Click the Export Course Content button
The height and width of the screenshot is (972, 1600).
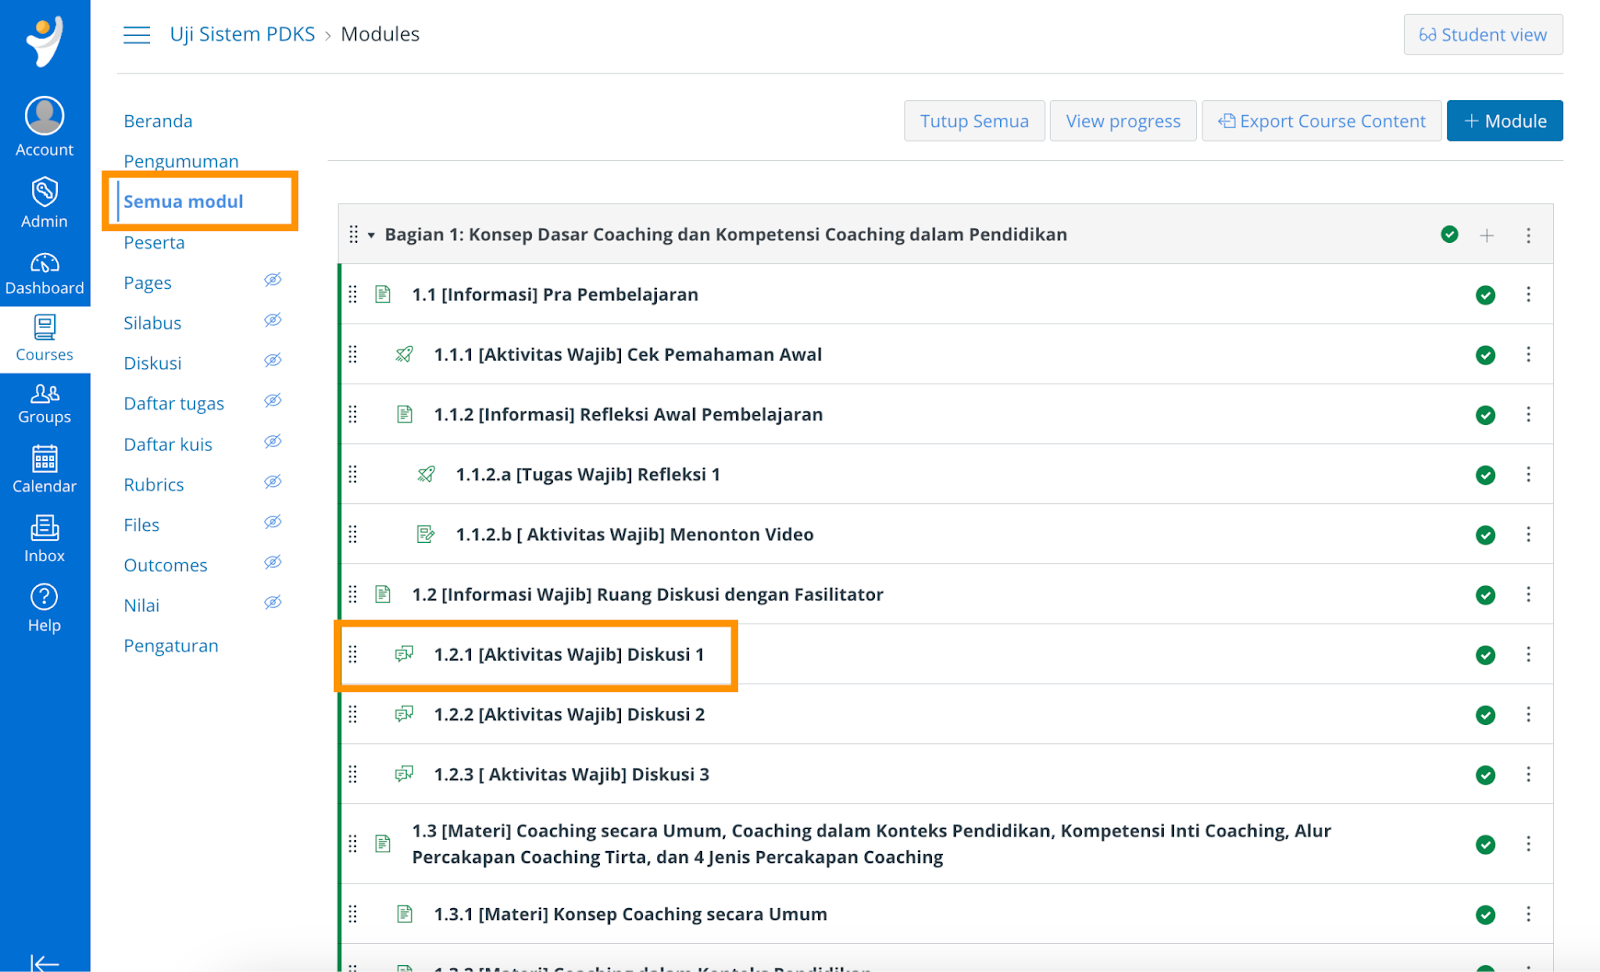pos(1321,121)
